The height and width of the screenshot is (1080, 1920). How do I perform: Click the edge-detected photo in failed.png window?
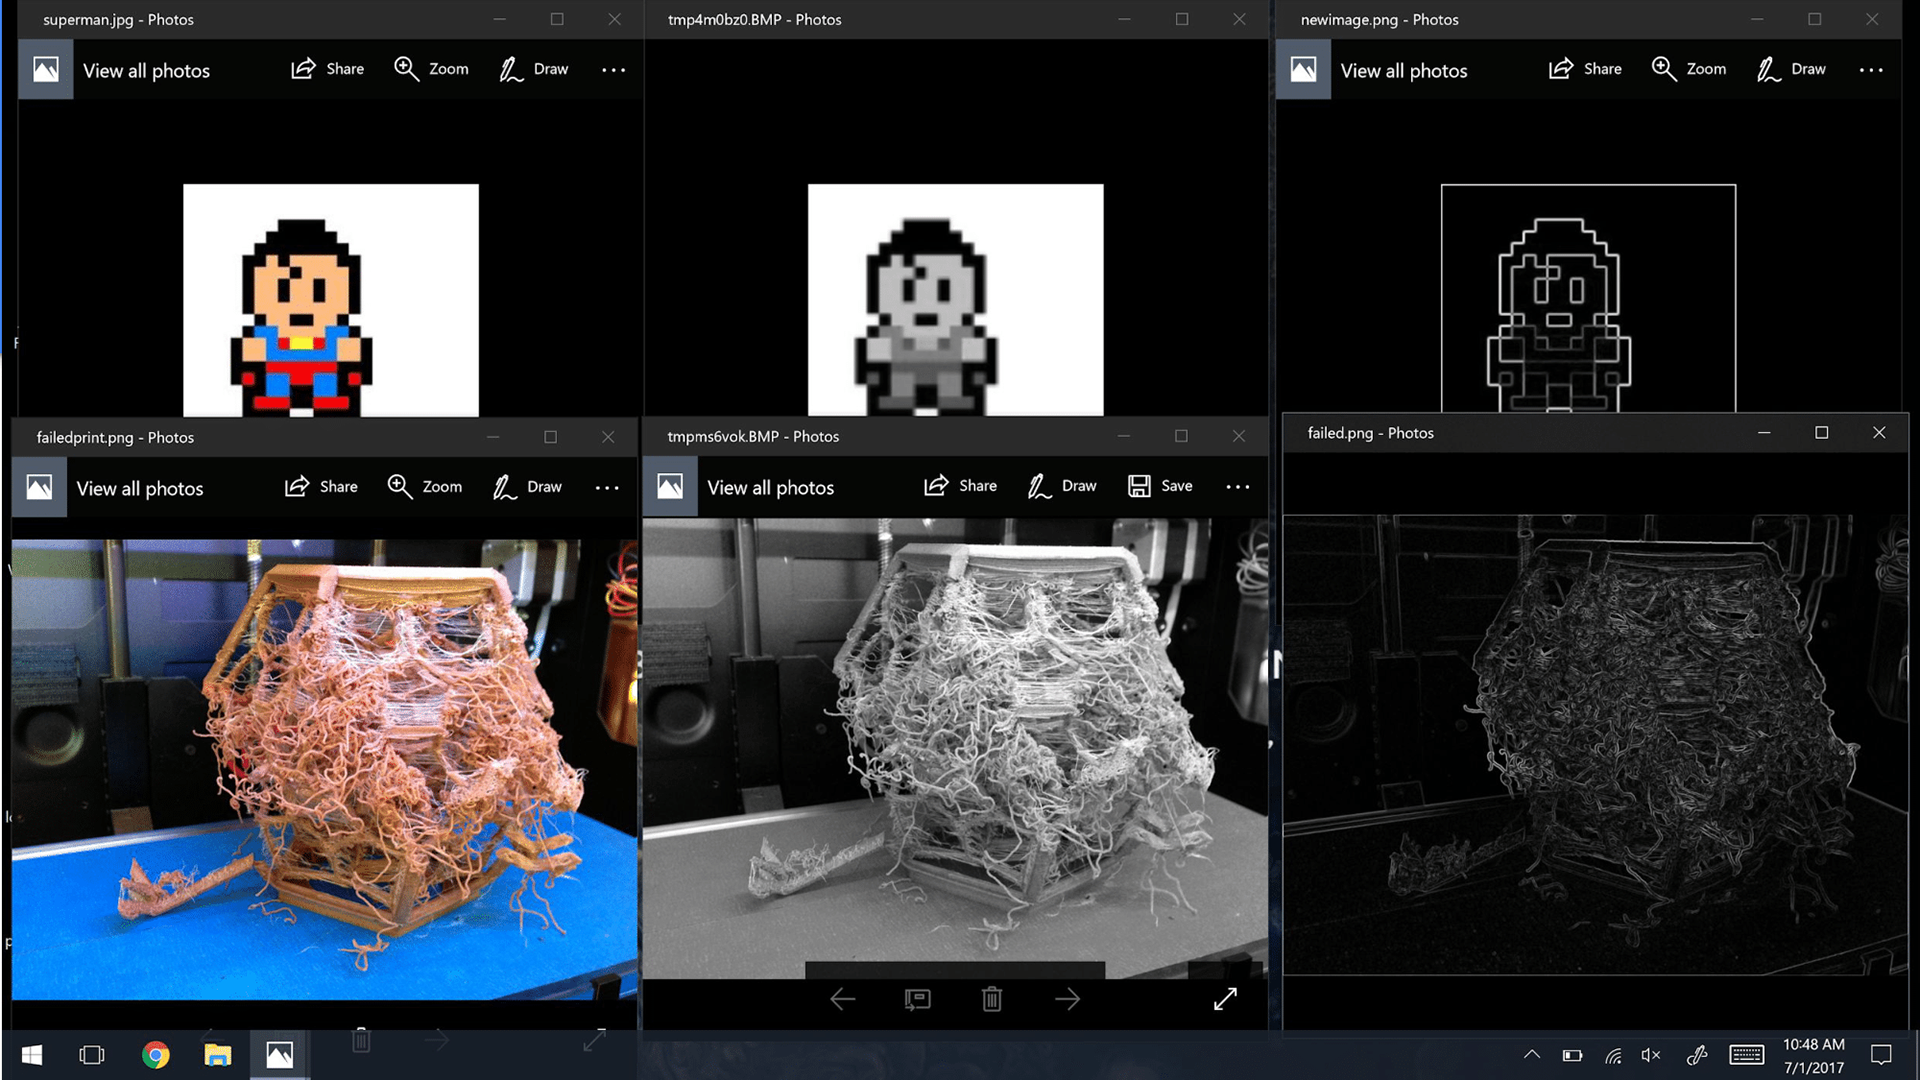click(x=1596, y=745)
